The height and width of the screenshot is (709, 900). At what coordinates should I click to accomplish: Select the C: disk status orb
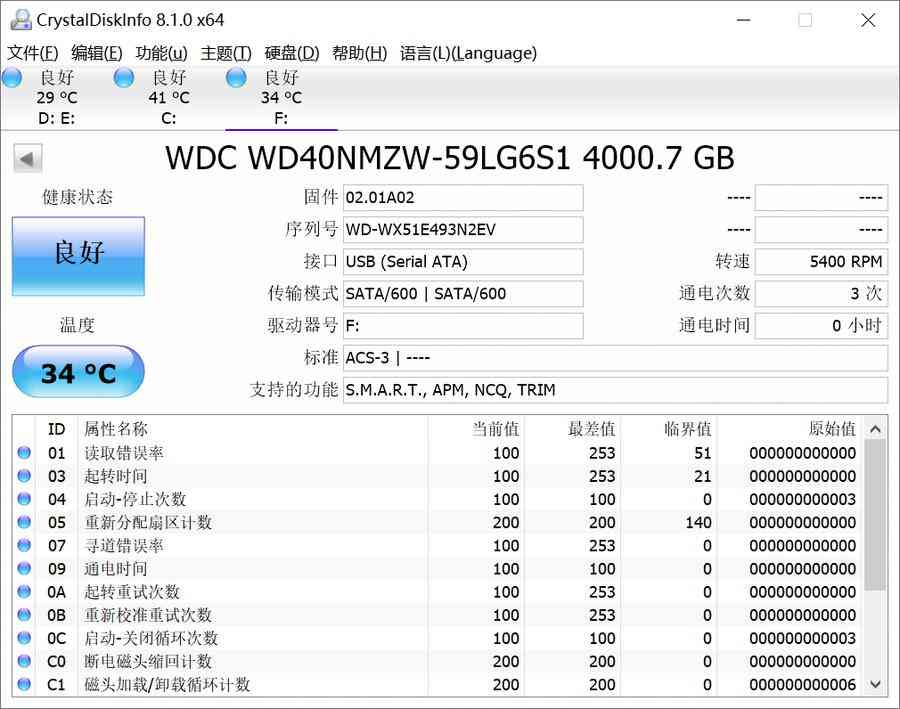[124, 78]
